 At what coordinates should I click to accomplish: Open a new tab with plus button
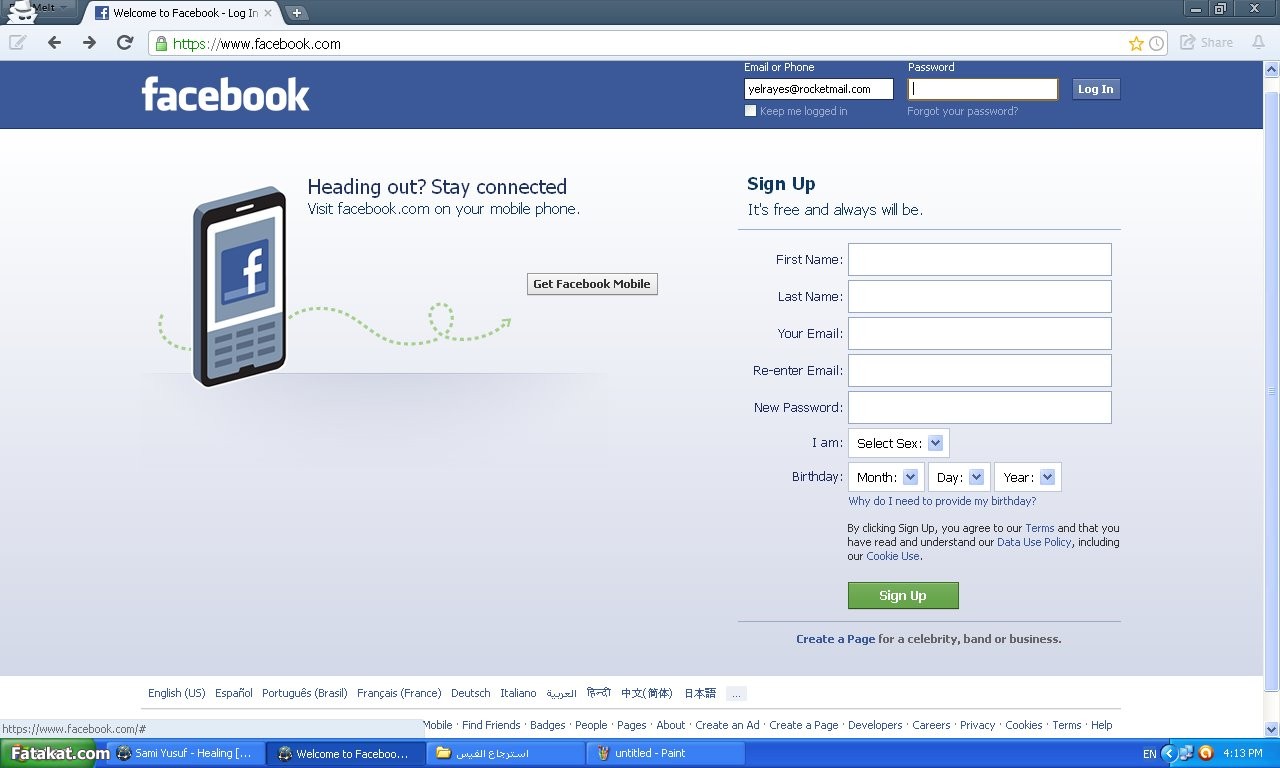tap(297, 13)
